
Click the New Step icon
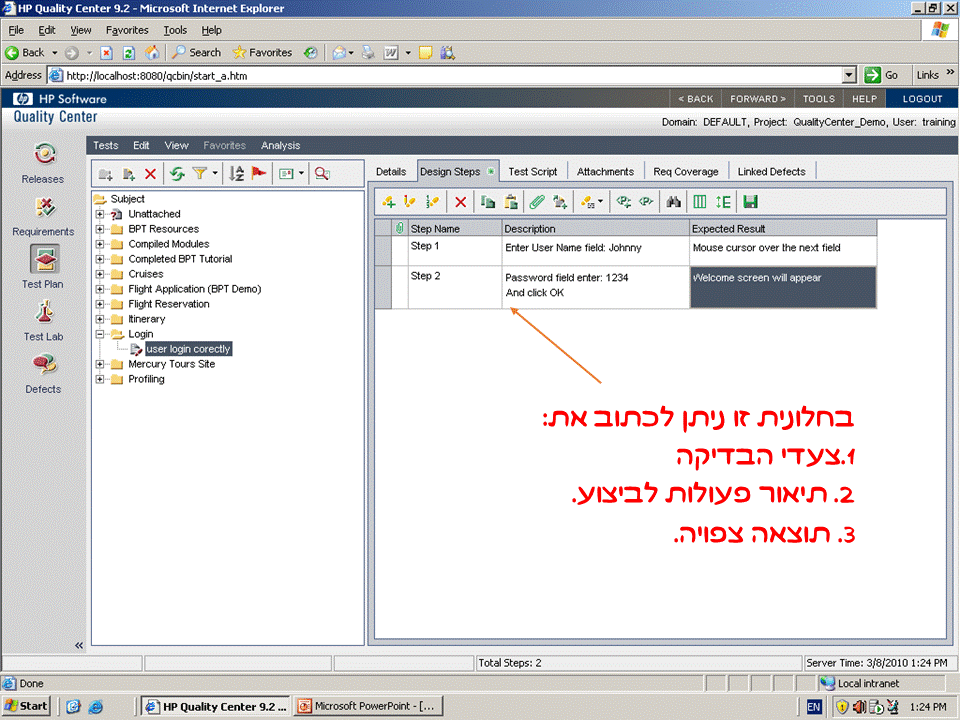[x=389, y=202]
